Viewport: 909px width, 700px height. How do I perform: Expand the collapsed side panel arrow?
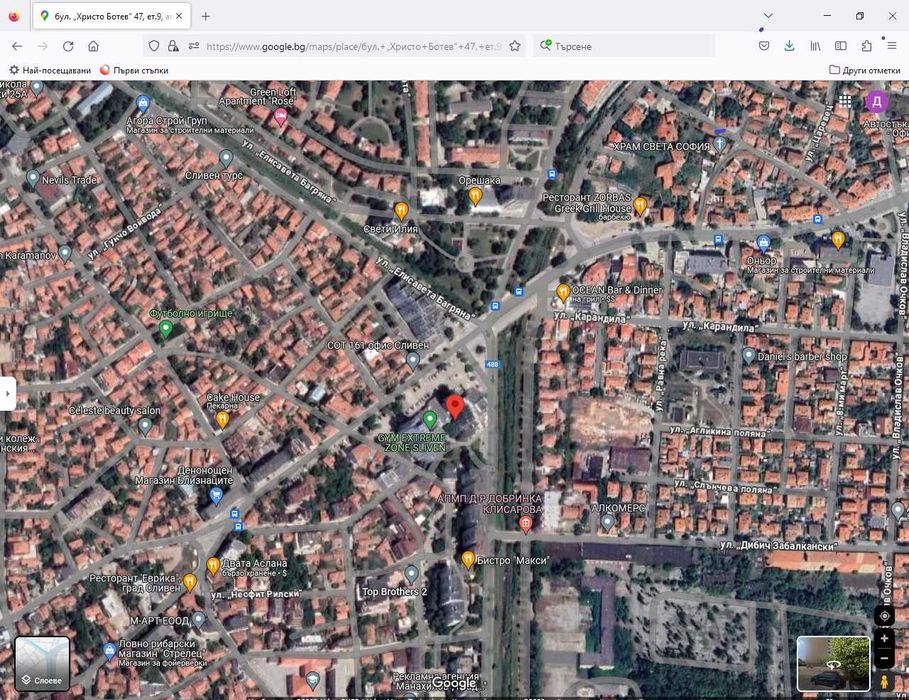(8, 393)
